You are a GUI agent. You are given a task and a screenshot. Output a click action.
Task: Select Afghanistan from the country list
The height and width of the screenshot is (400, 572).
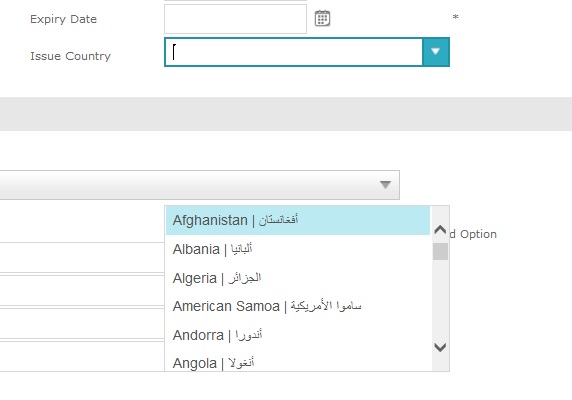298,220
